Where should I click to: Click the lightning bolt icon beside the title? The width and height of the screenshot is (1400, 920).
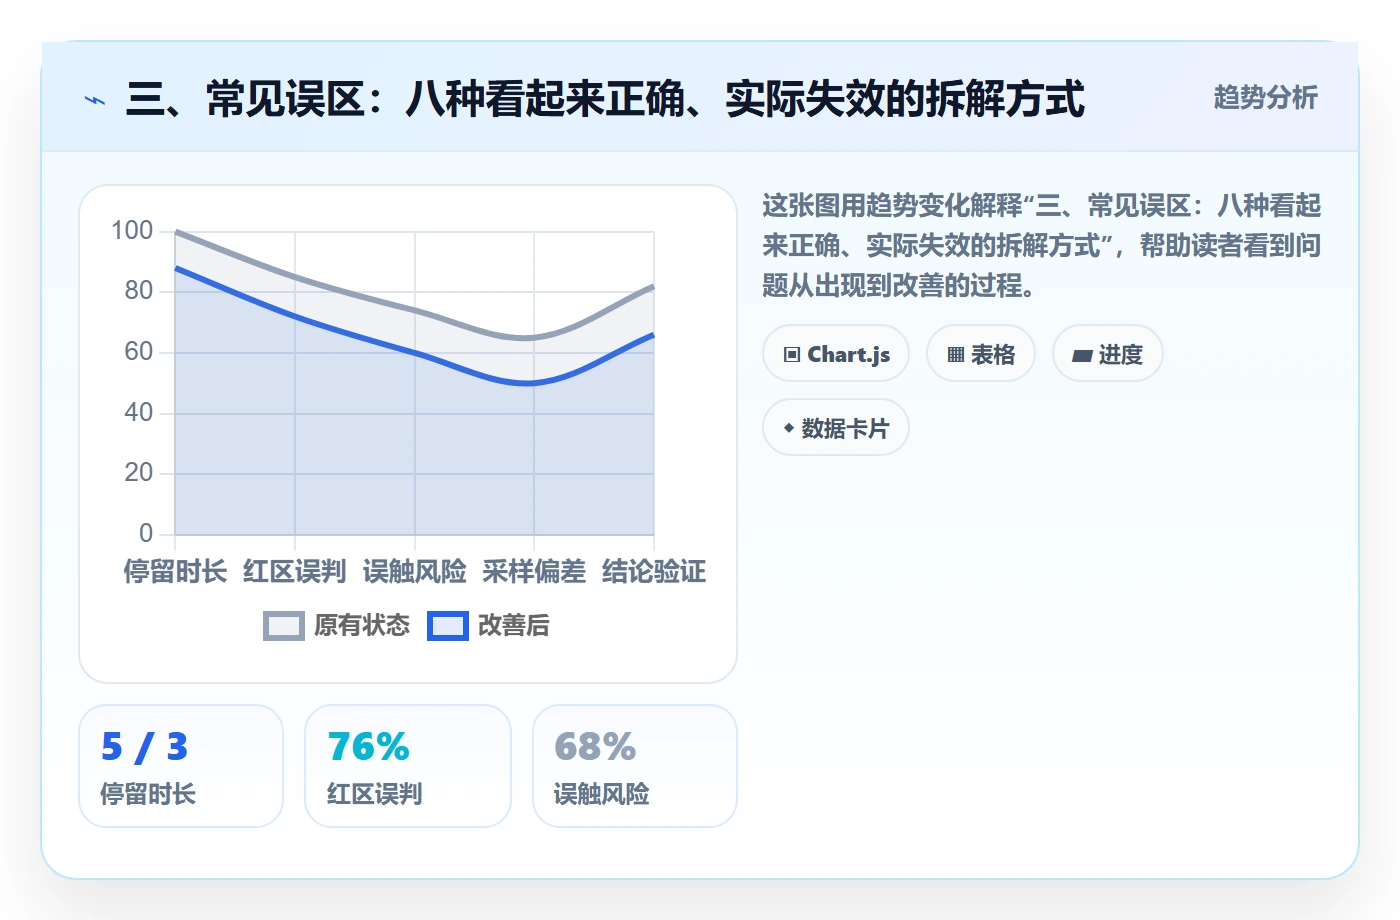(95, 100)
